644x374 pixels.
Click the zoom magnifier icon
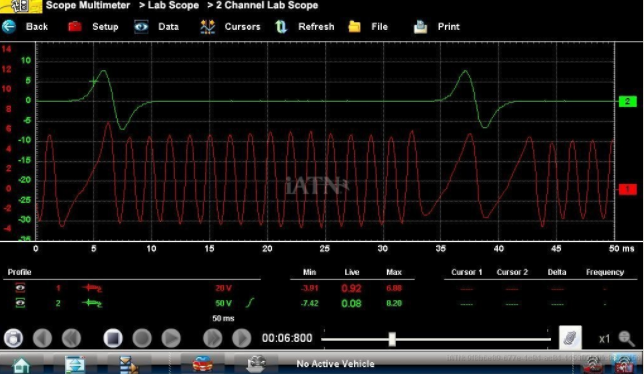(x=626, y=338)
